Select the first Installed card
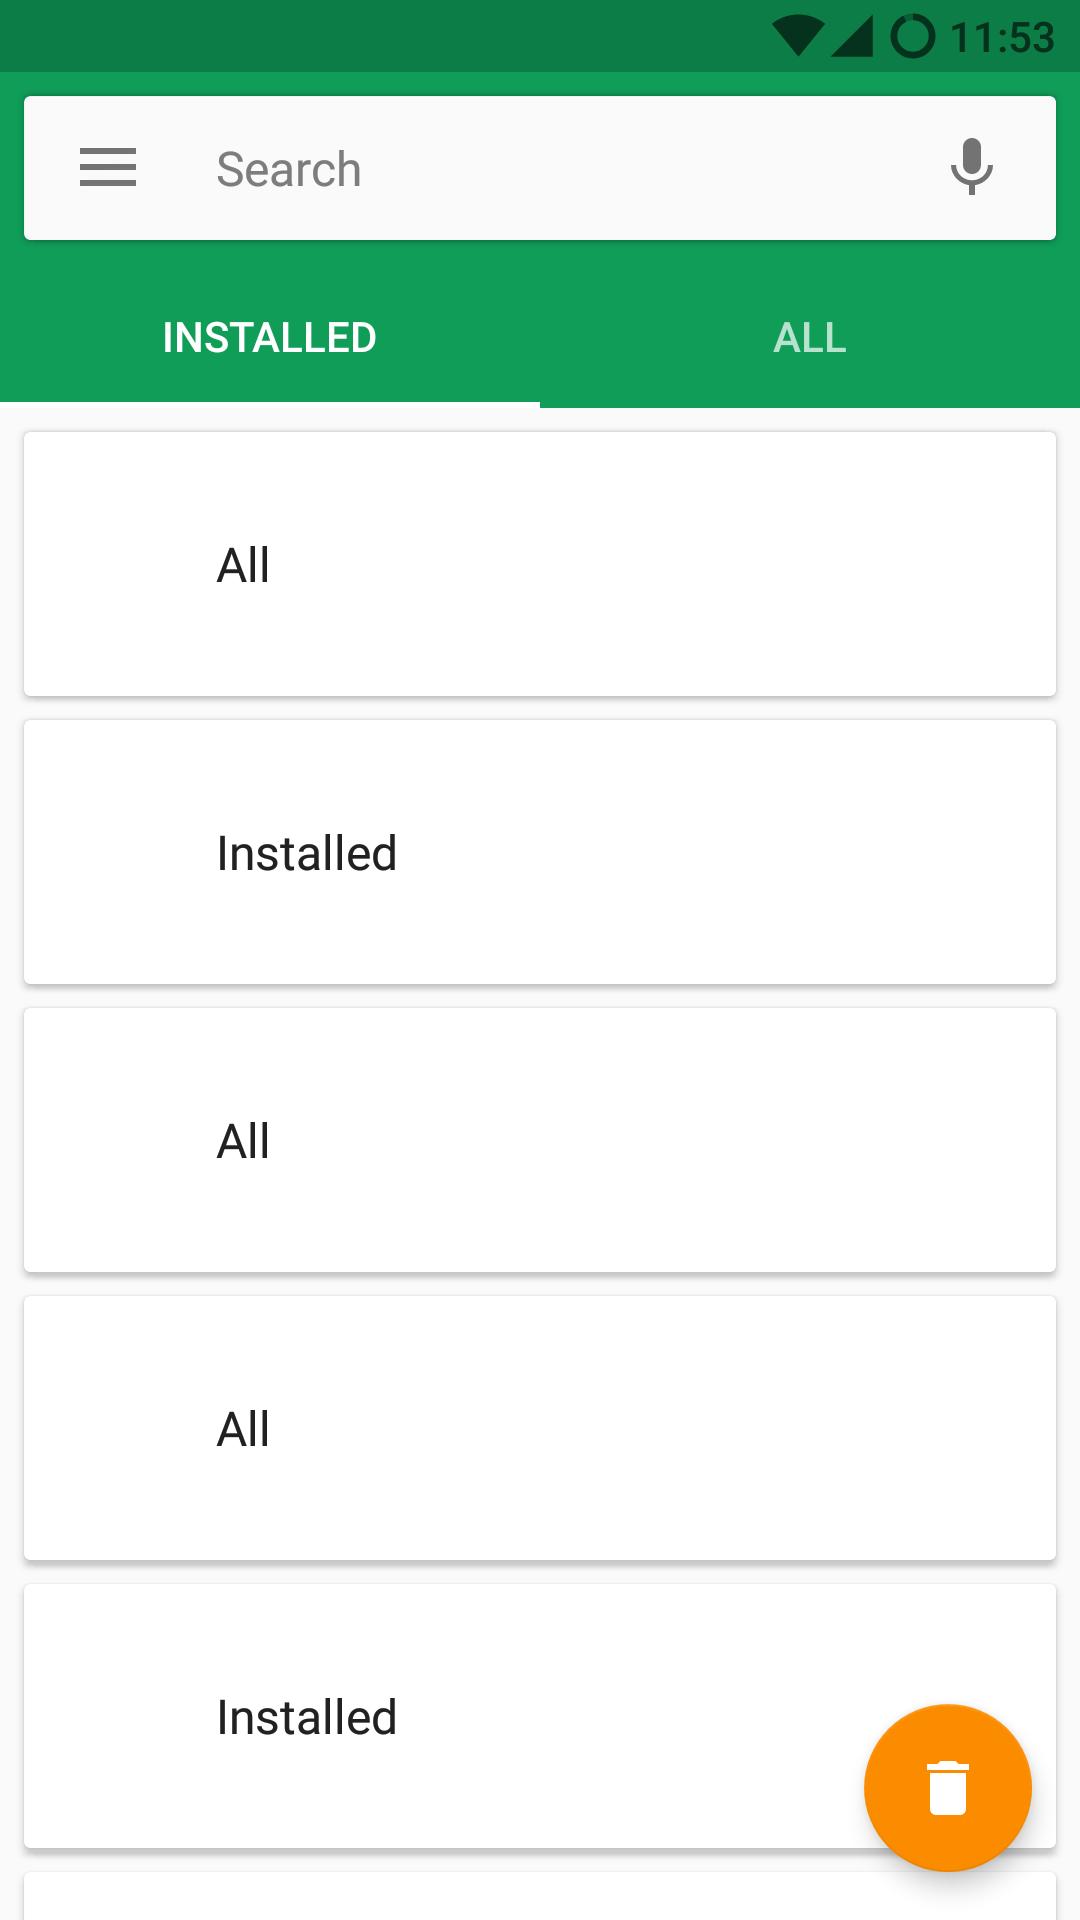Image resolution: width=1080 pixels, height=1920 pixels. click(x=540, y=851)
